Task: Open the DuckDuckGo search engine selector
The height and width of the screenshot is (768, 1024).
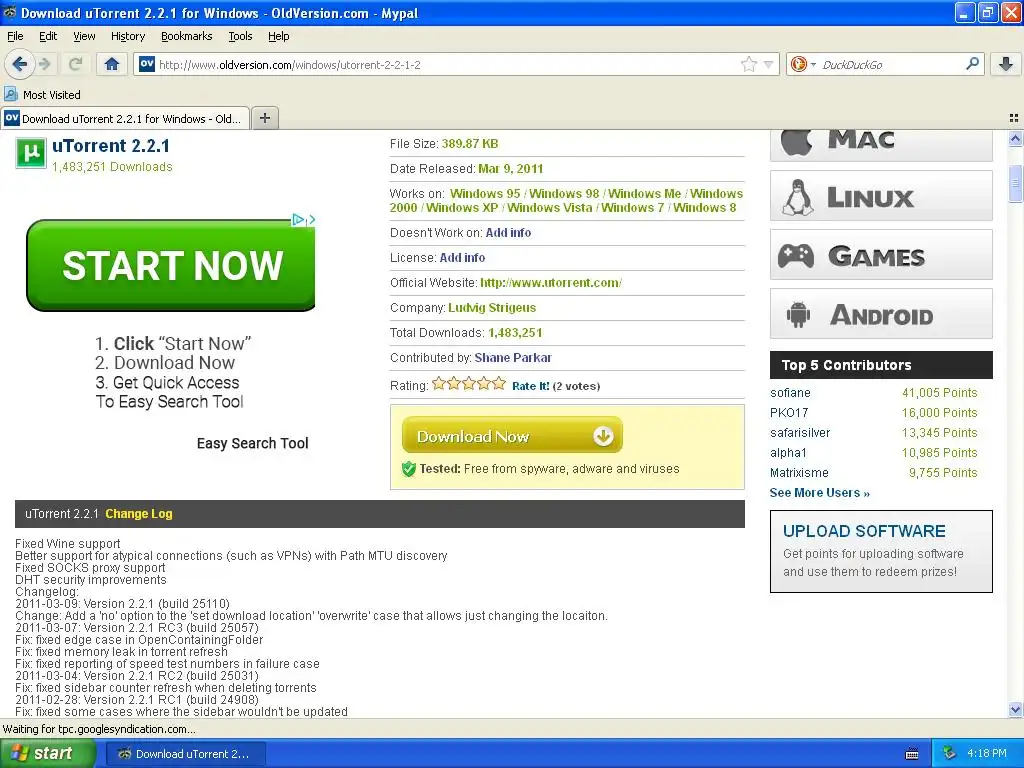Action: pos(803,64)
